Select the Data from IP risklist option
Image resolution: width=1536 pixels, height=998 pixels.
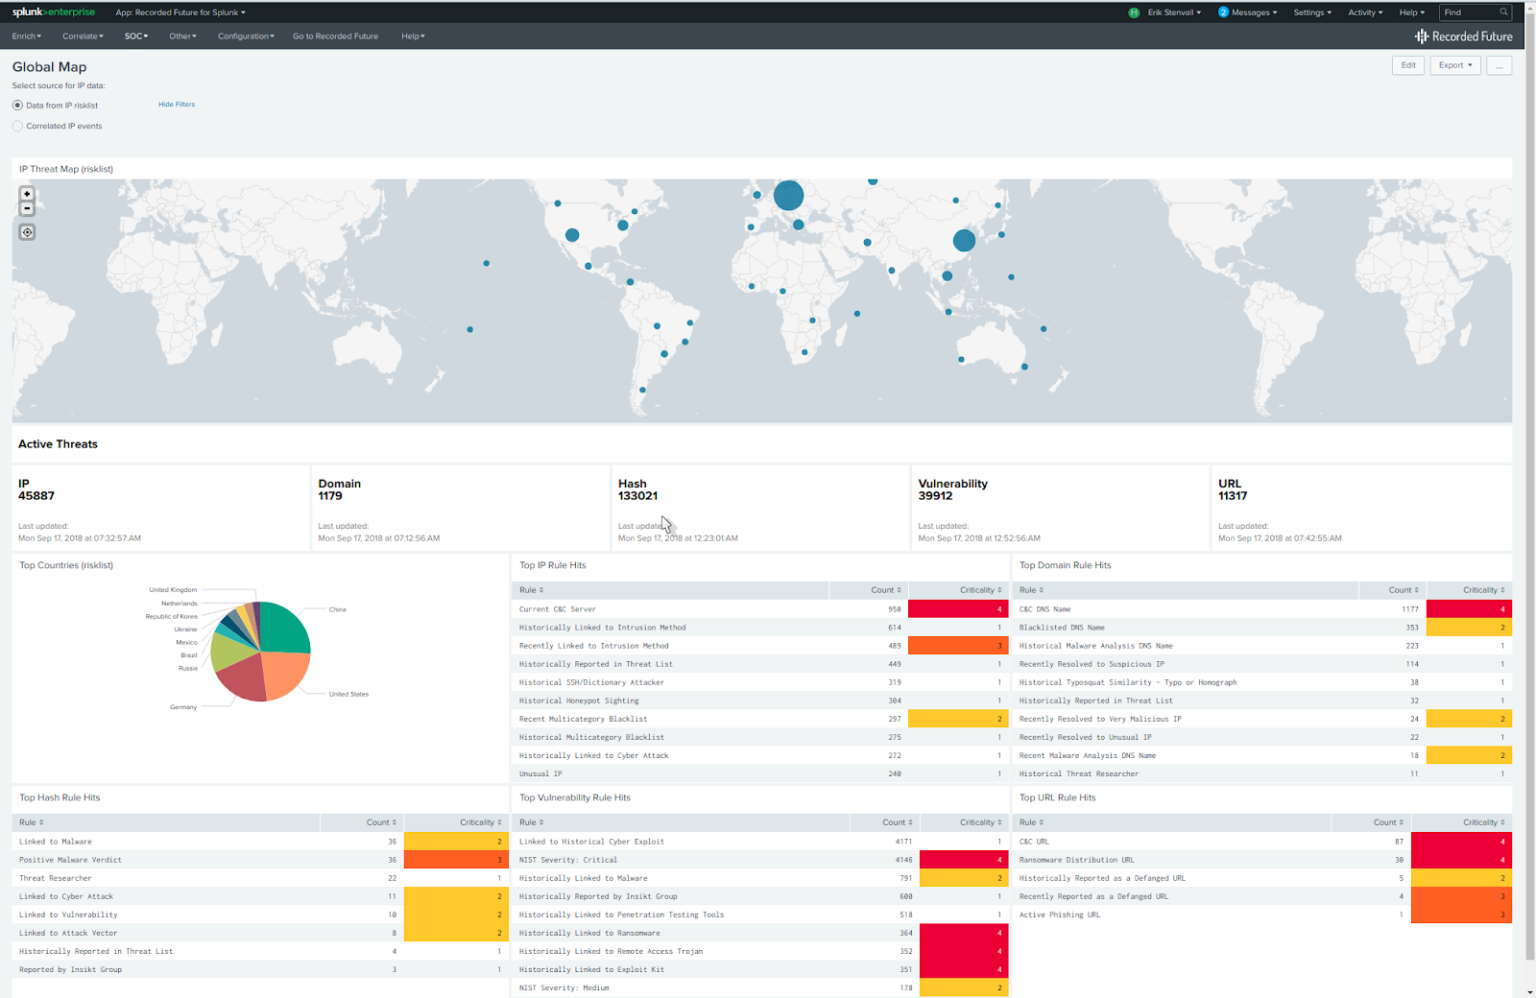coord(17,104)
